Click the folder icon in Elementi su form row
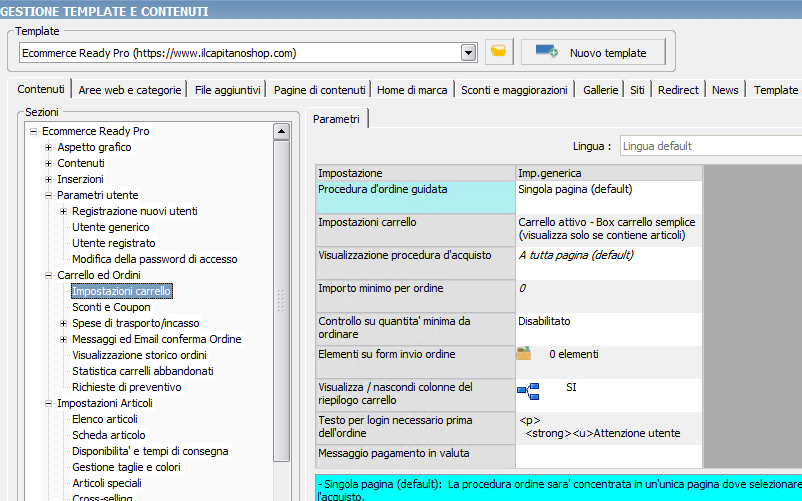The width and height of the screenshot is (802, 501). pos(524,354)
